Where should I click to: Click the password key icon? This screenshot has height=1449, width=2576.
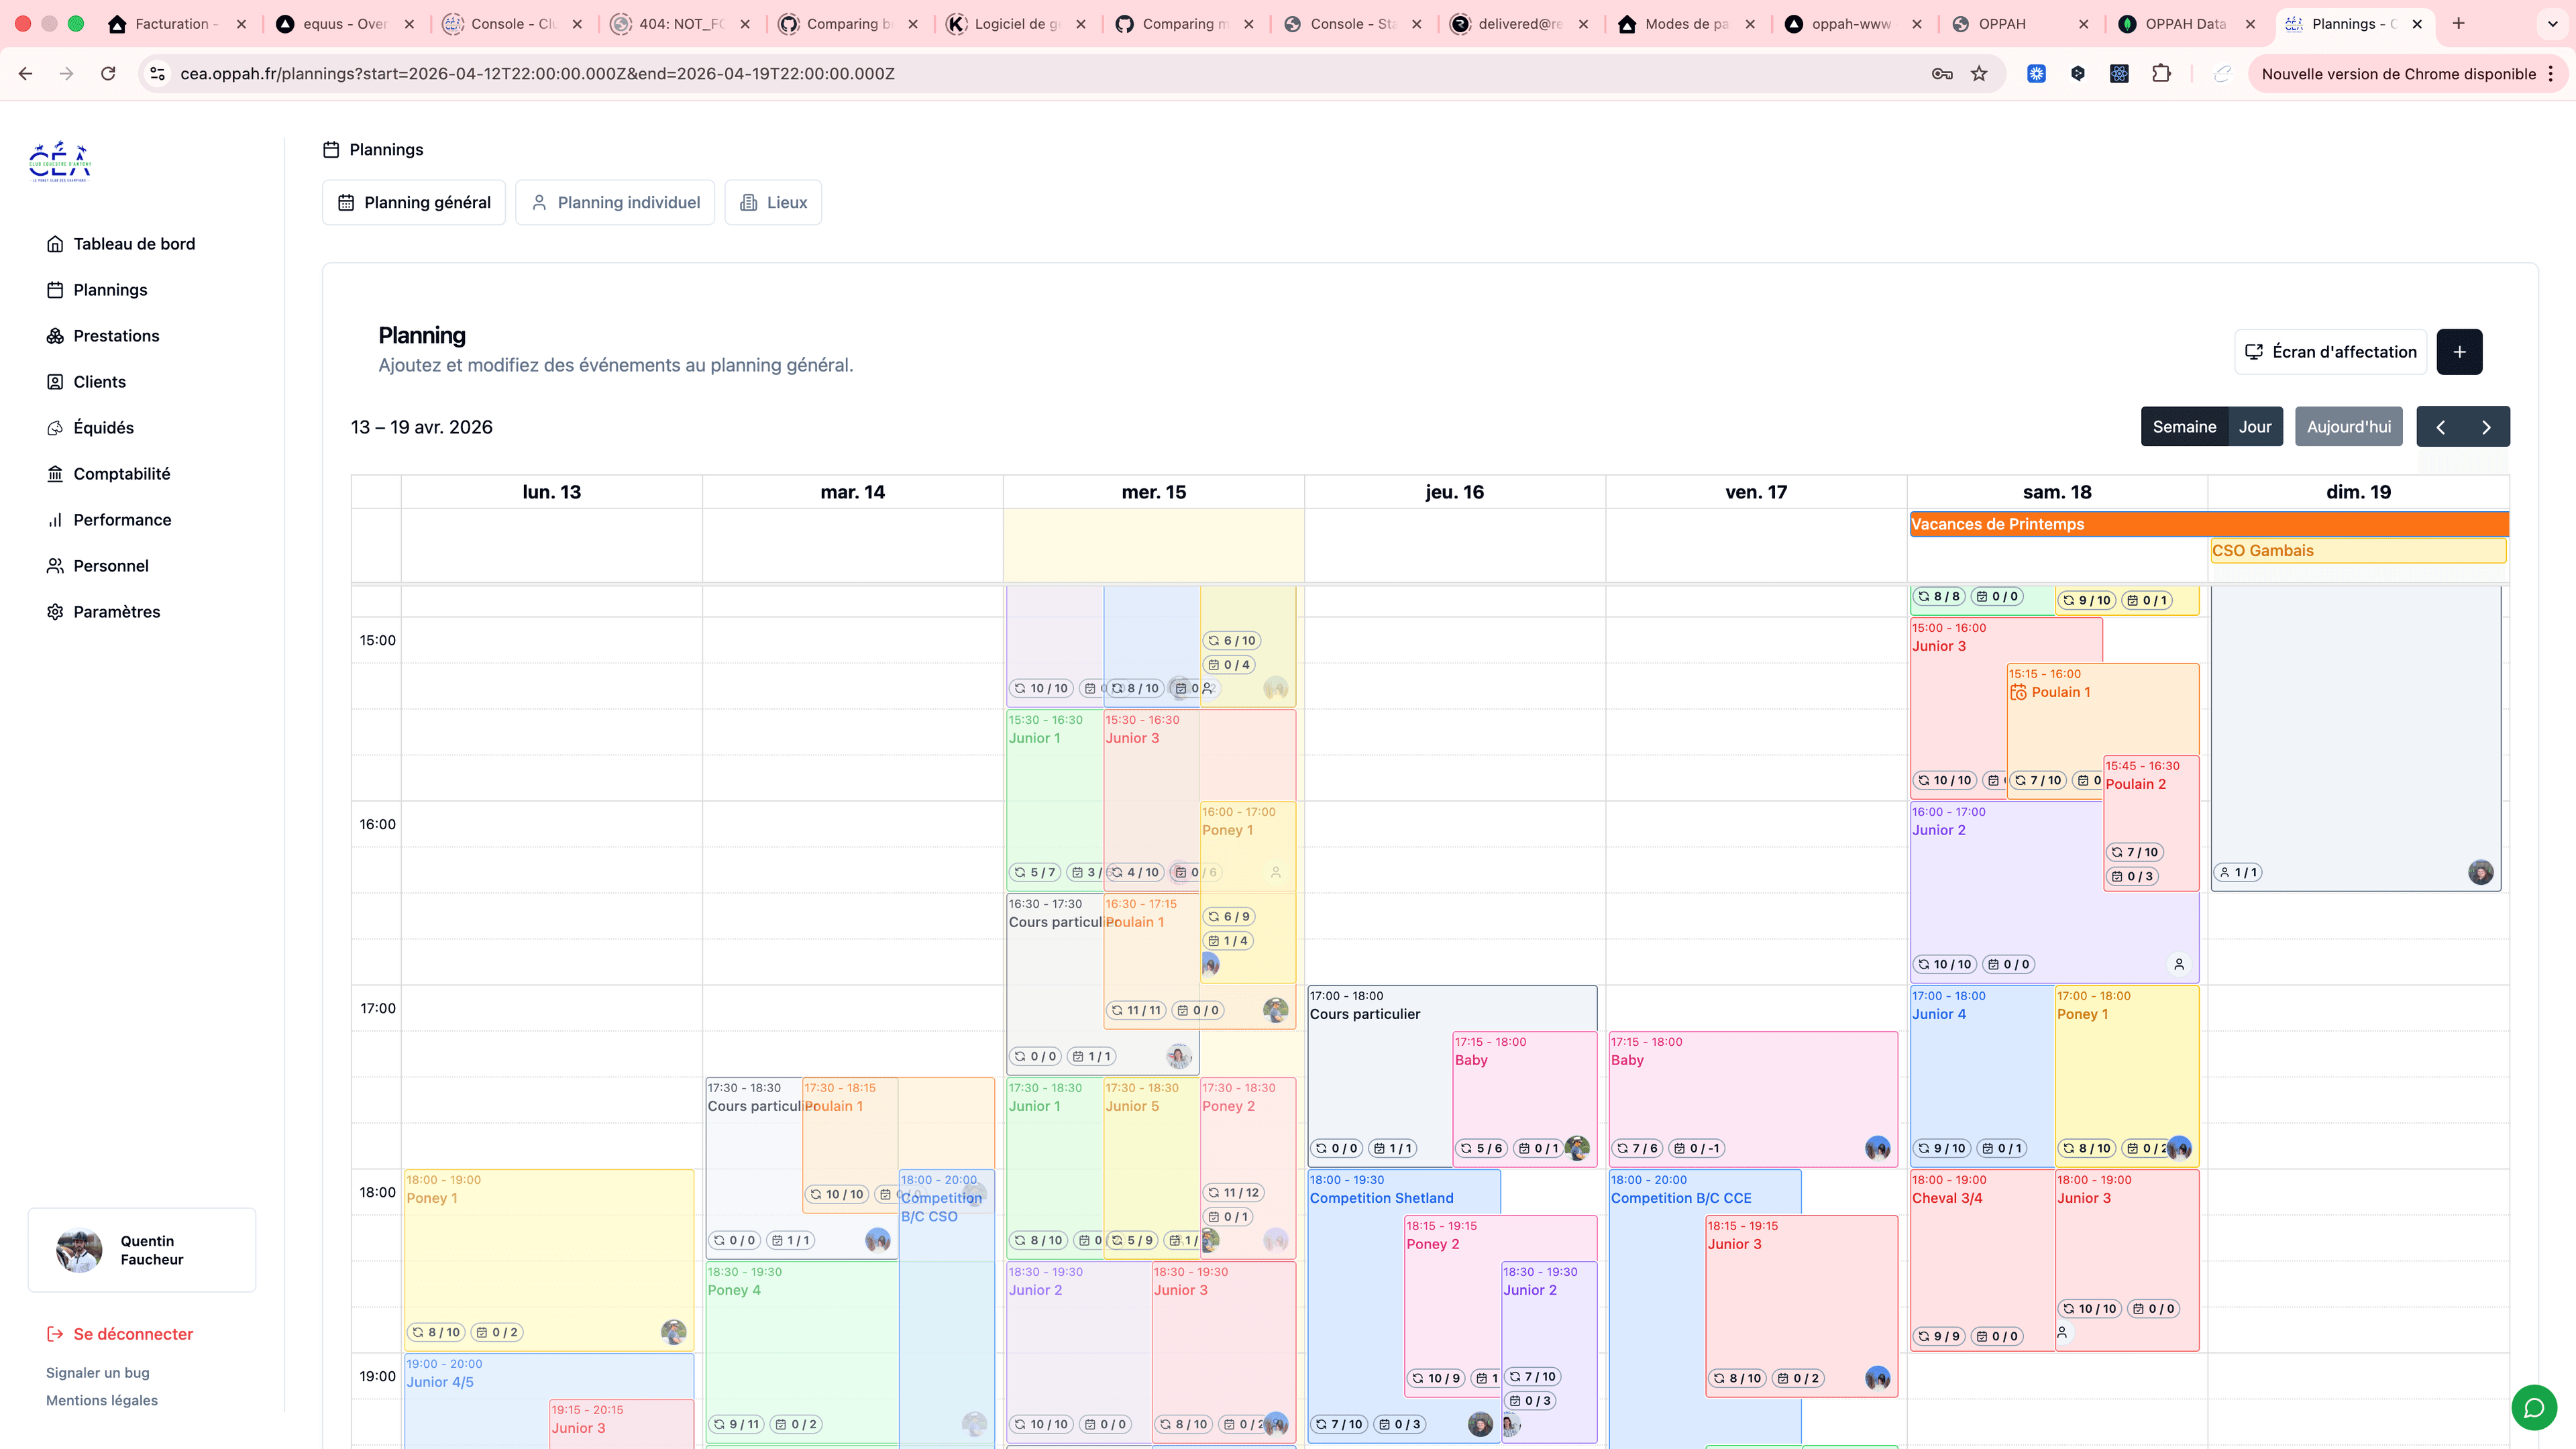point(1942,73)
